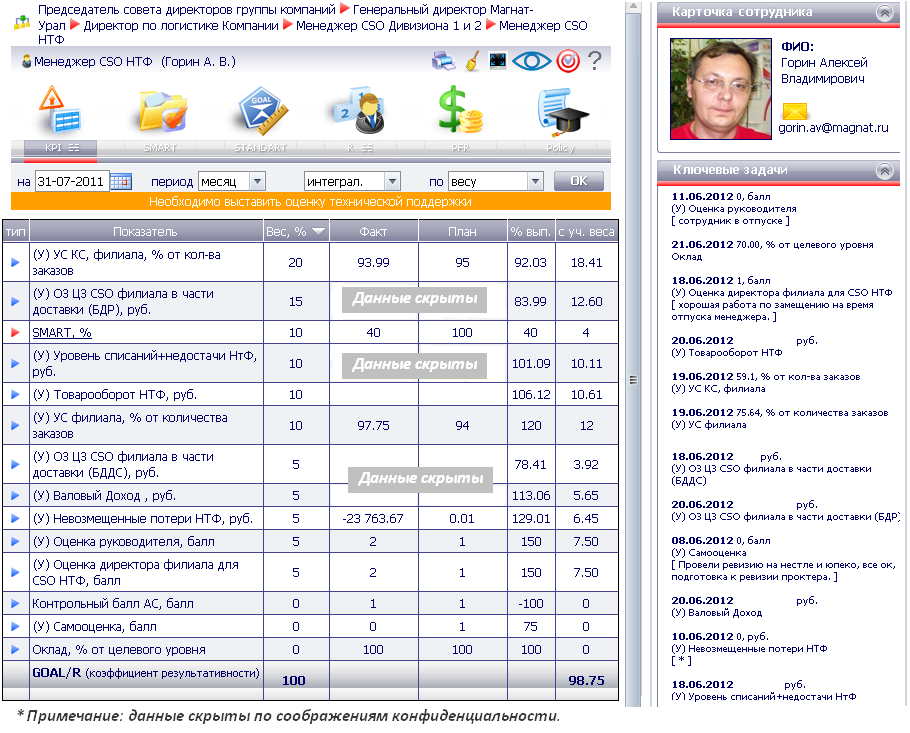Image resolution: width=910 pixels, height=733 pixels.
Task: Switch to the STANDART tab
Action: (x=261, y=148)
